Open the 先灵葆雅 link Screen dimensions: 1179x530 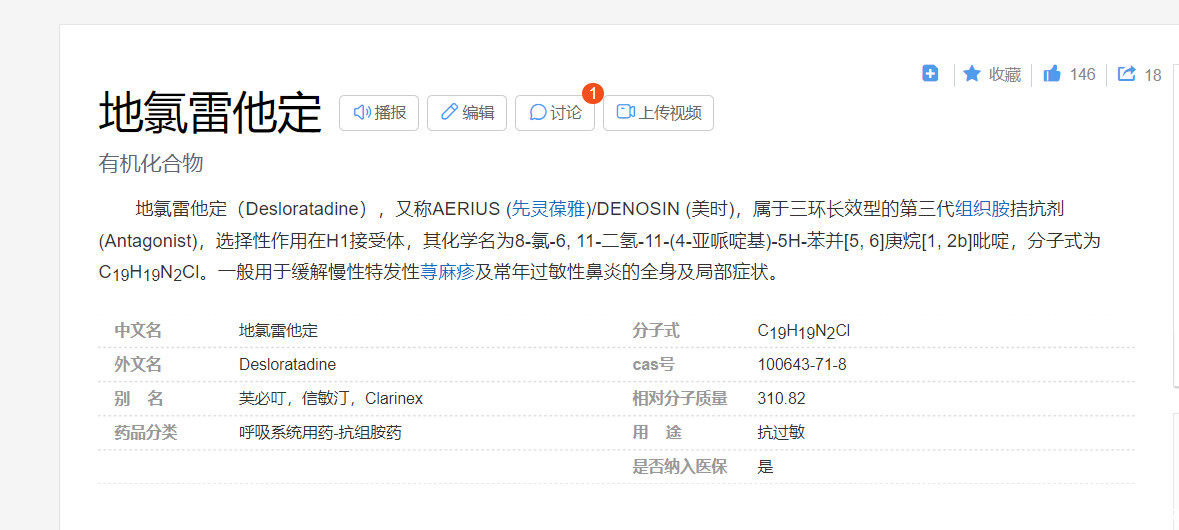(x=550, y=208)
